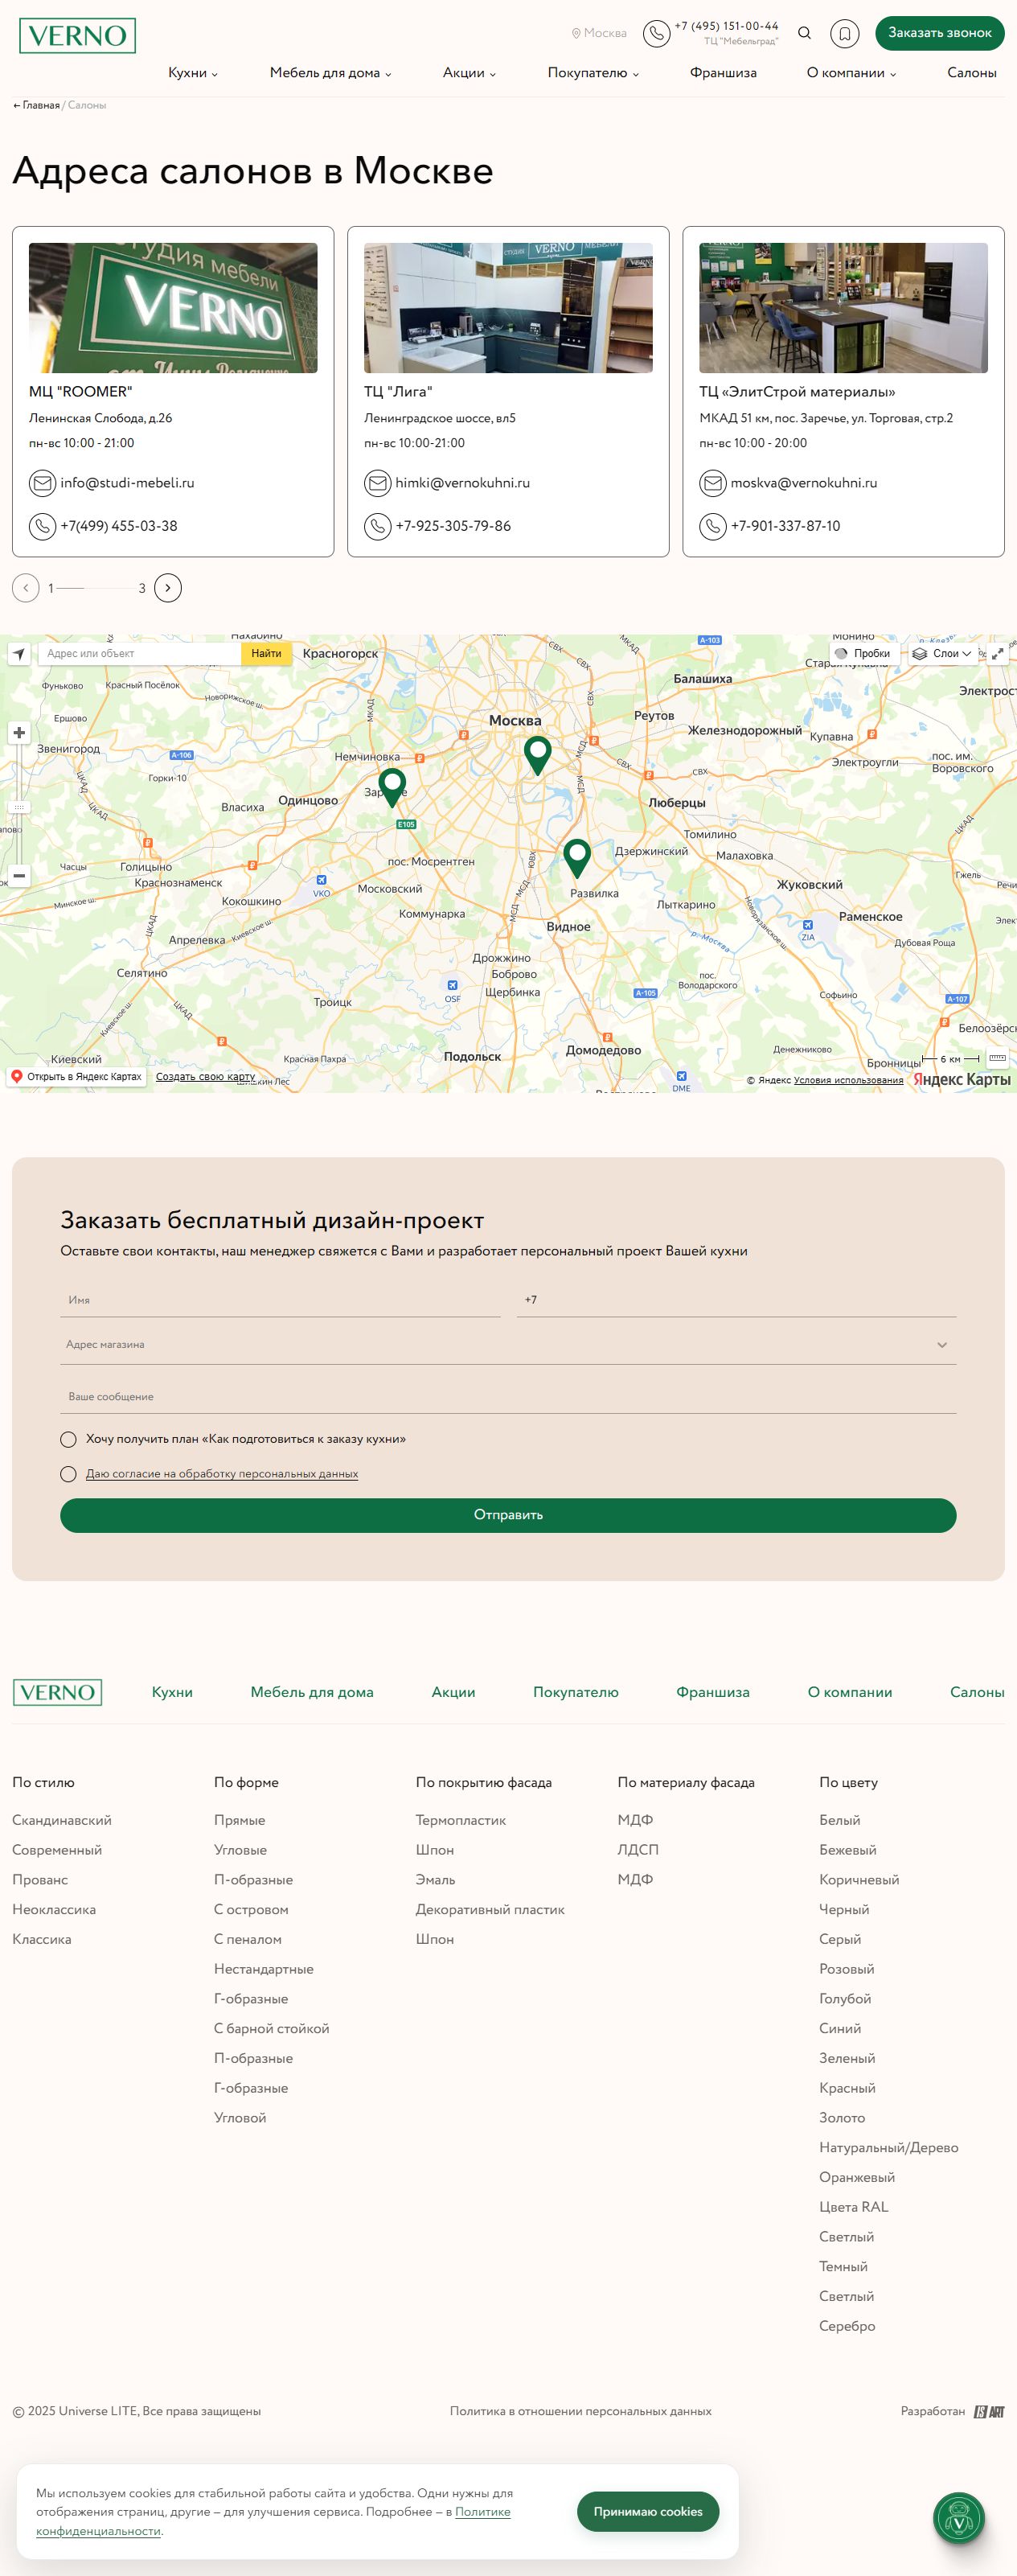The image size is (1017, 2576).
Task: Toggle the kitchen preparation plan option
Action: [x=68, y=1439]
